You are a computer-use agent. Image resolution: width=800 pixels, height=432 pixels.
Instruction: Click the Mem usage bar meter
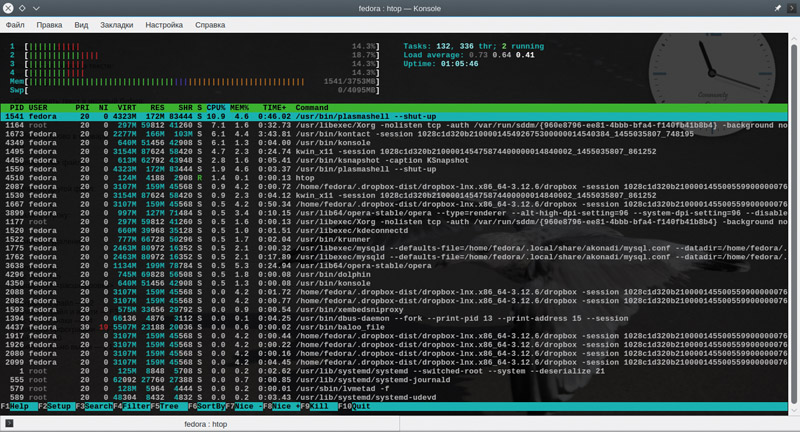tap(194, 82)
